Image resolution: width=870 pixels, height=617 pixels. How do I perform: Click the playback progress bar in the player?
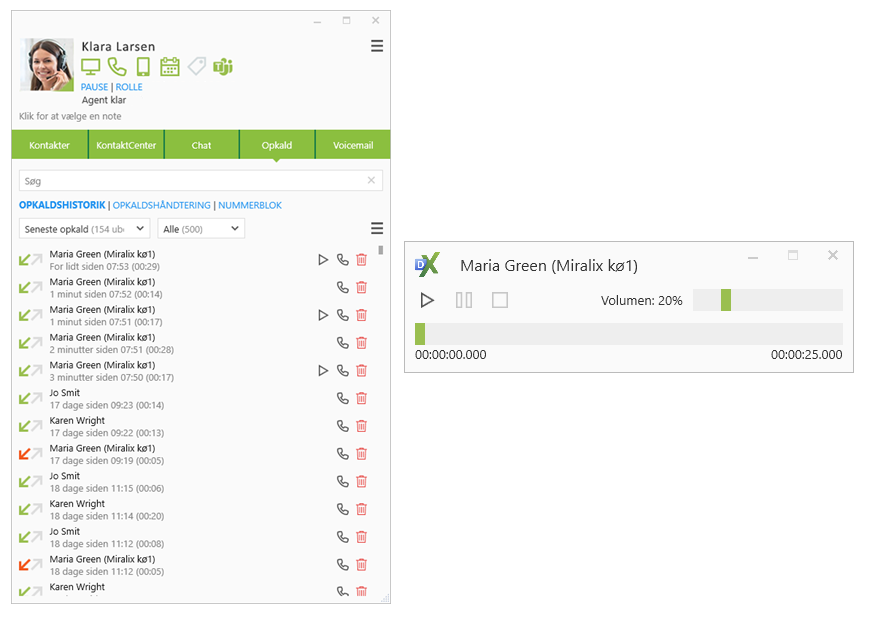pos(629,334)
